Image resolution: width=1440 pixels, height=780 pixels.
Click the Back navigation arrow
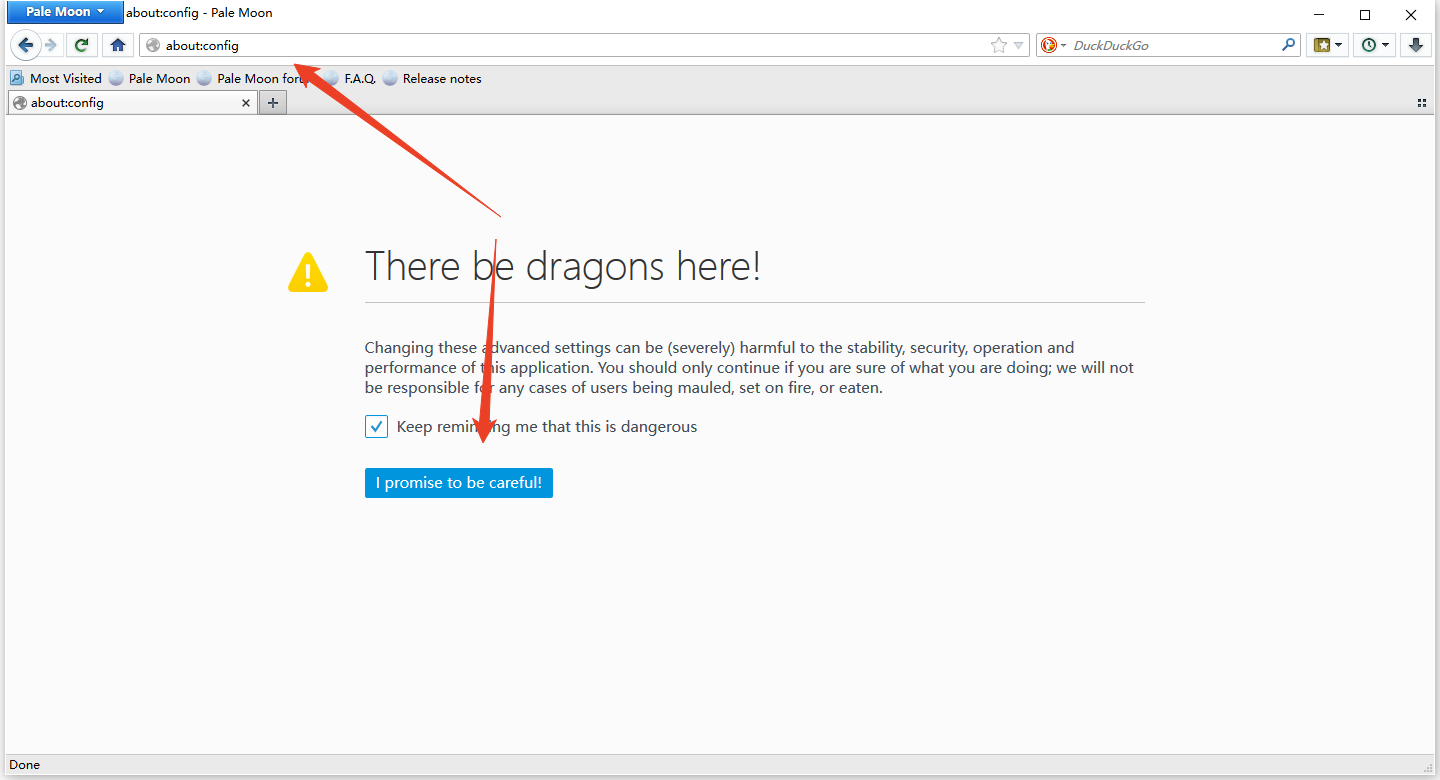point(25,45)
